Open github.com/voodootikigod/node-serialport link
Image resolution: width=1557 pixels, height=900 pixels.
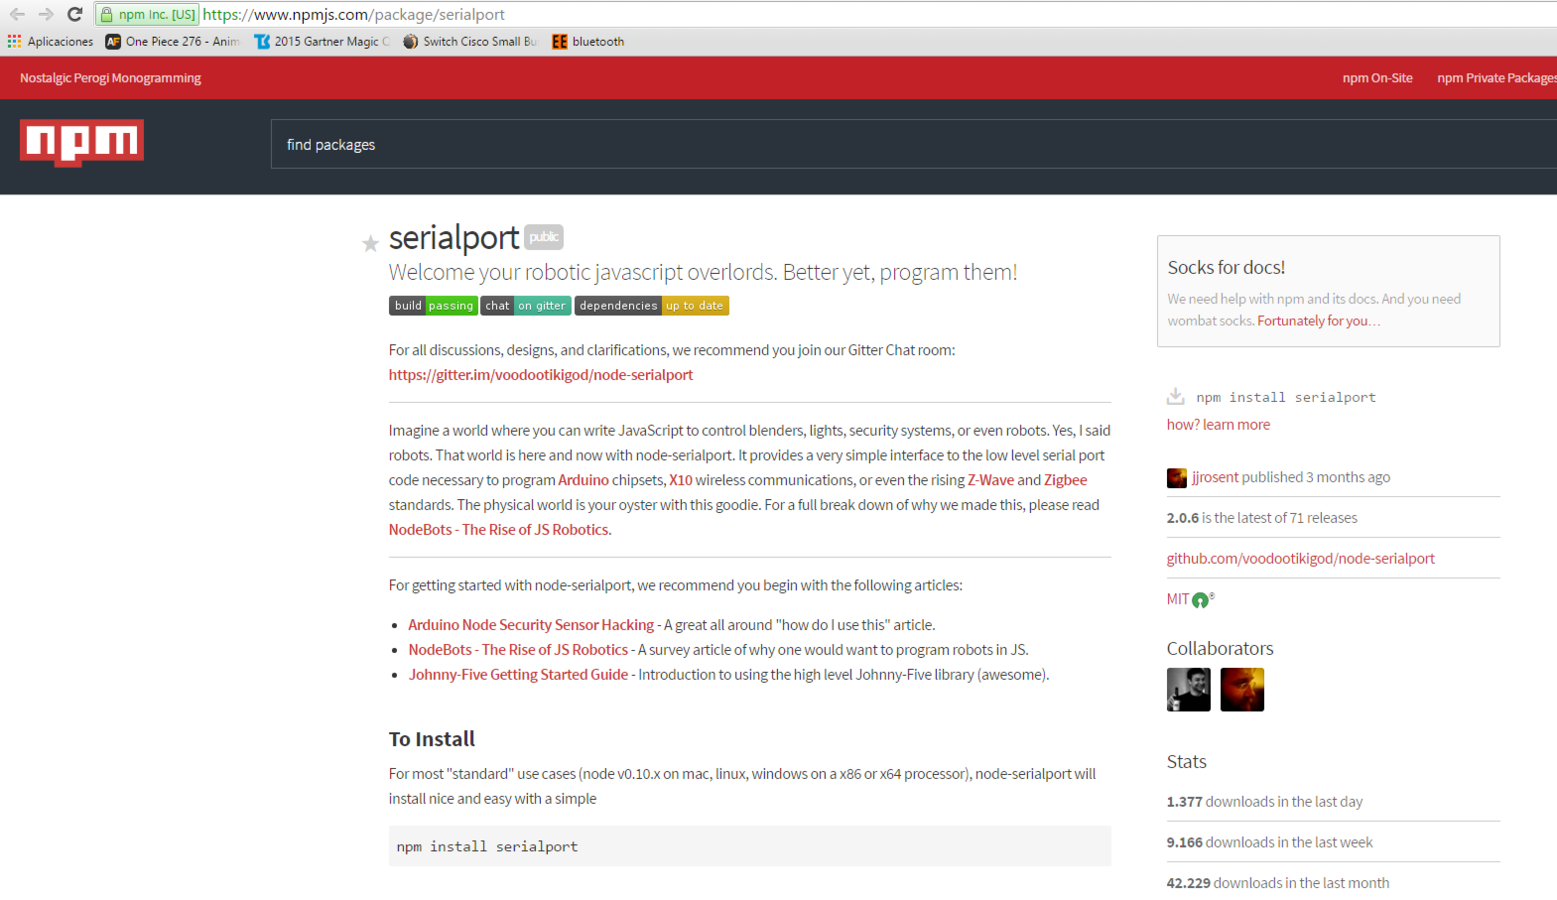click(1300, 559)
